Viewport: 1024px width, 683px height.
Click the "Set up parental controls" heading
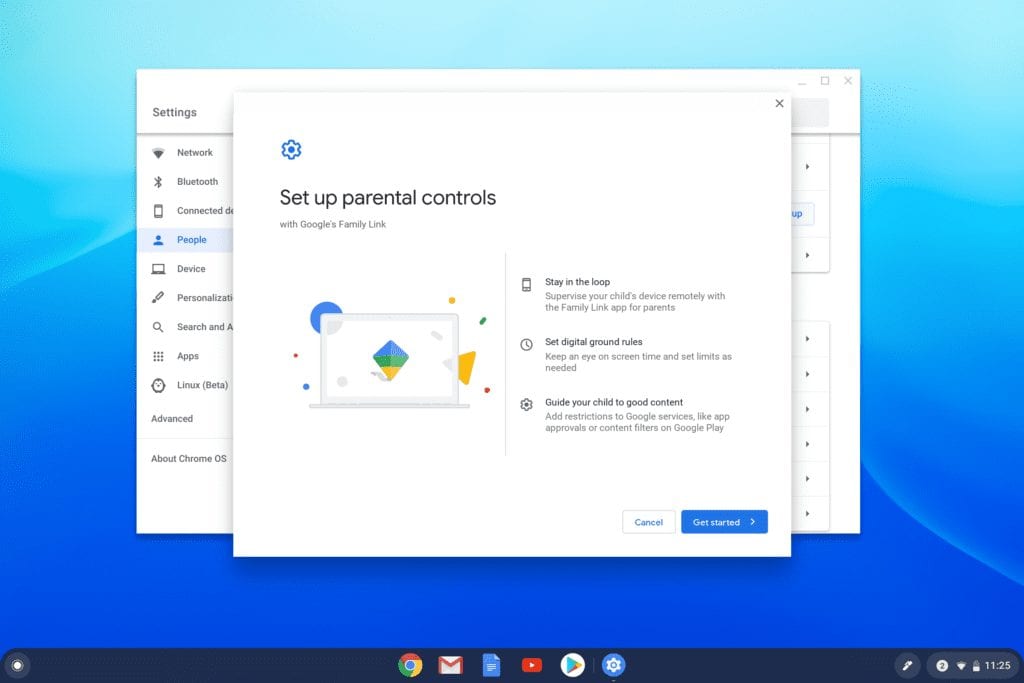(x=388, y=197)
